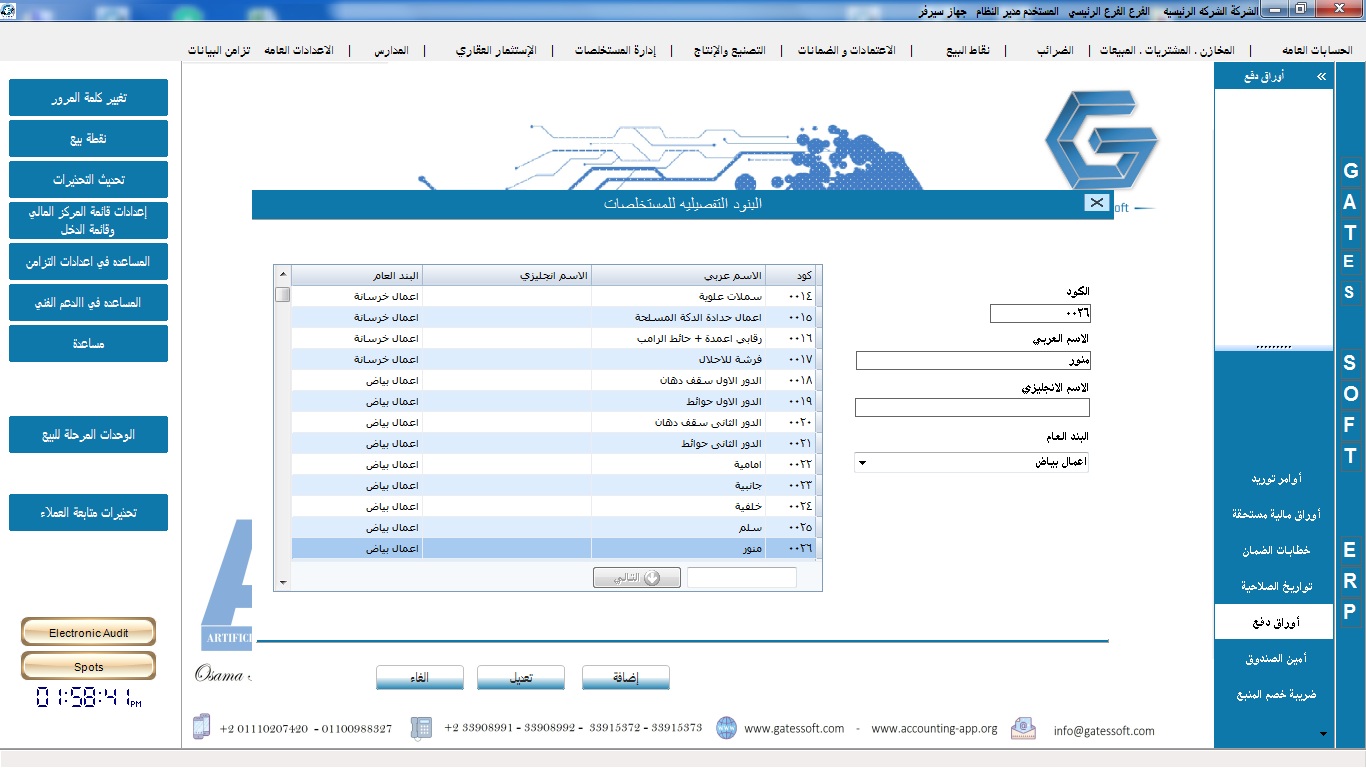Open the الاعدادات العامه menu
The image size is (1366, 768).
click(x=298, y=50)
